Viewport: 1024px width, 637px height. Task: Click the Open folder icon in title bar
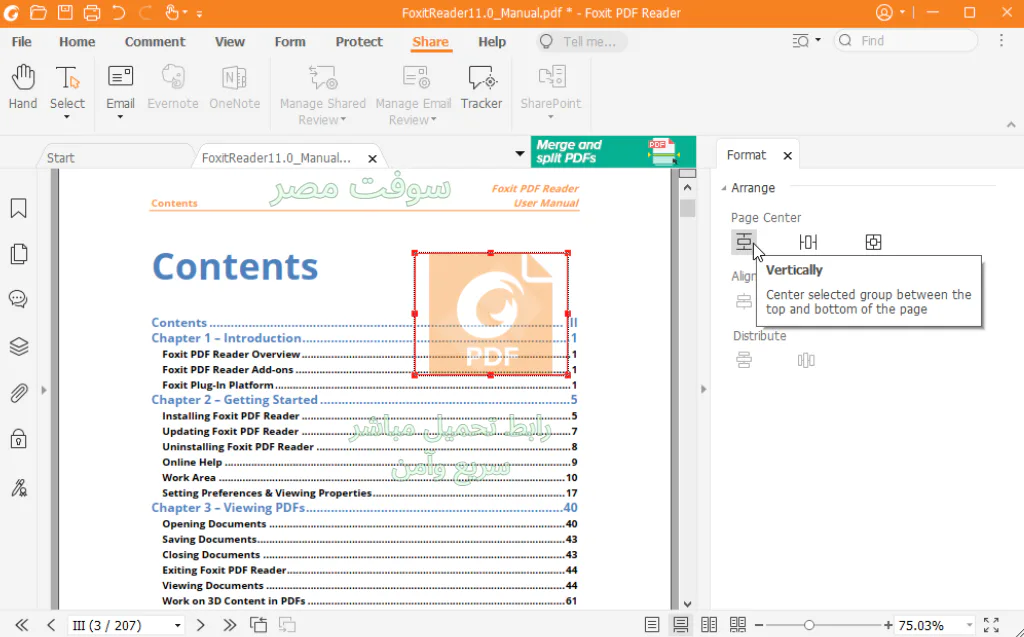pos(38,12)
